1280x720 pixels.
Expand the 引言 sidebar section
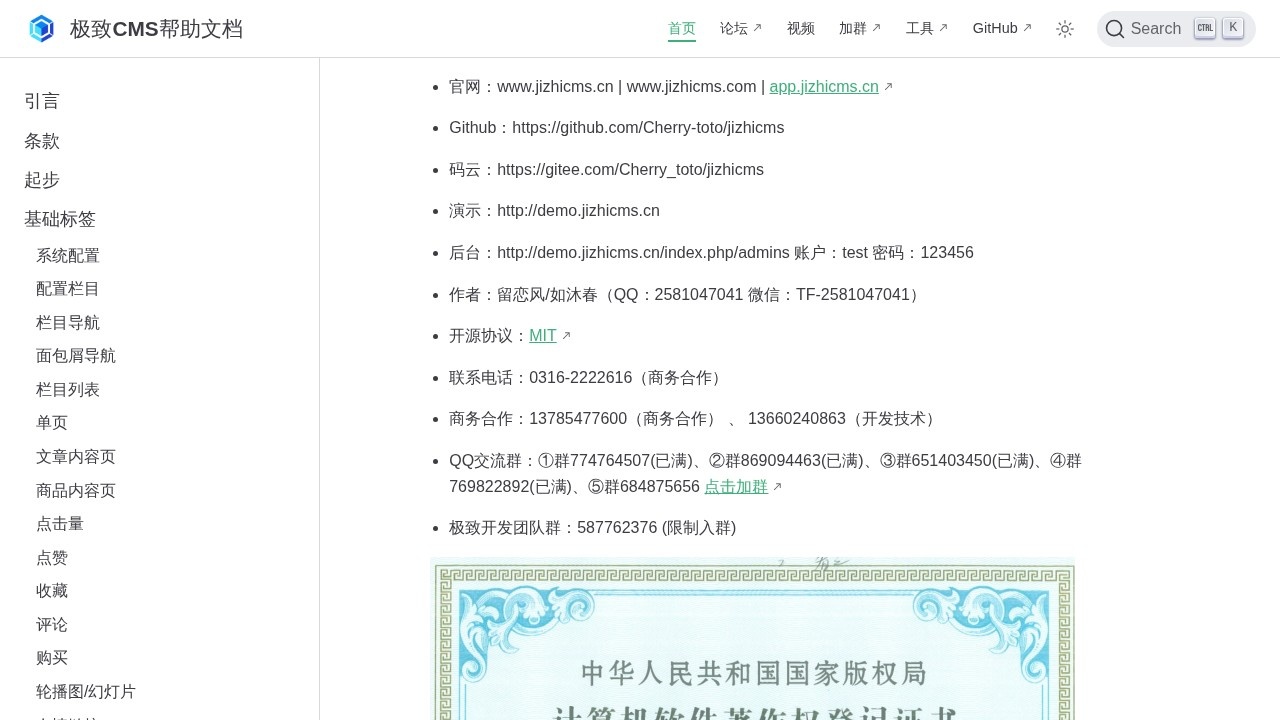pyautogui.click(x=42, y=101)
